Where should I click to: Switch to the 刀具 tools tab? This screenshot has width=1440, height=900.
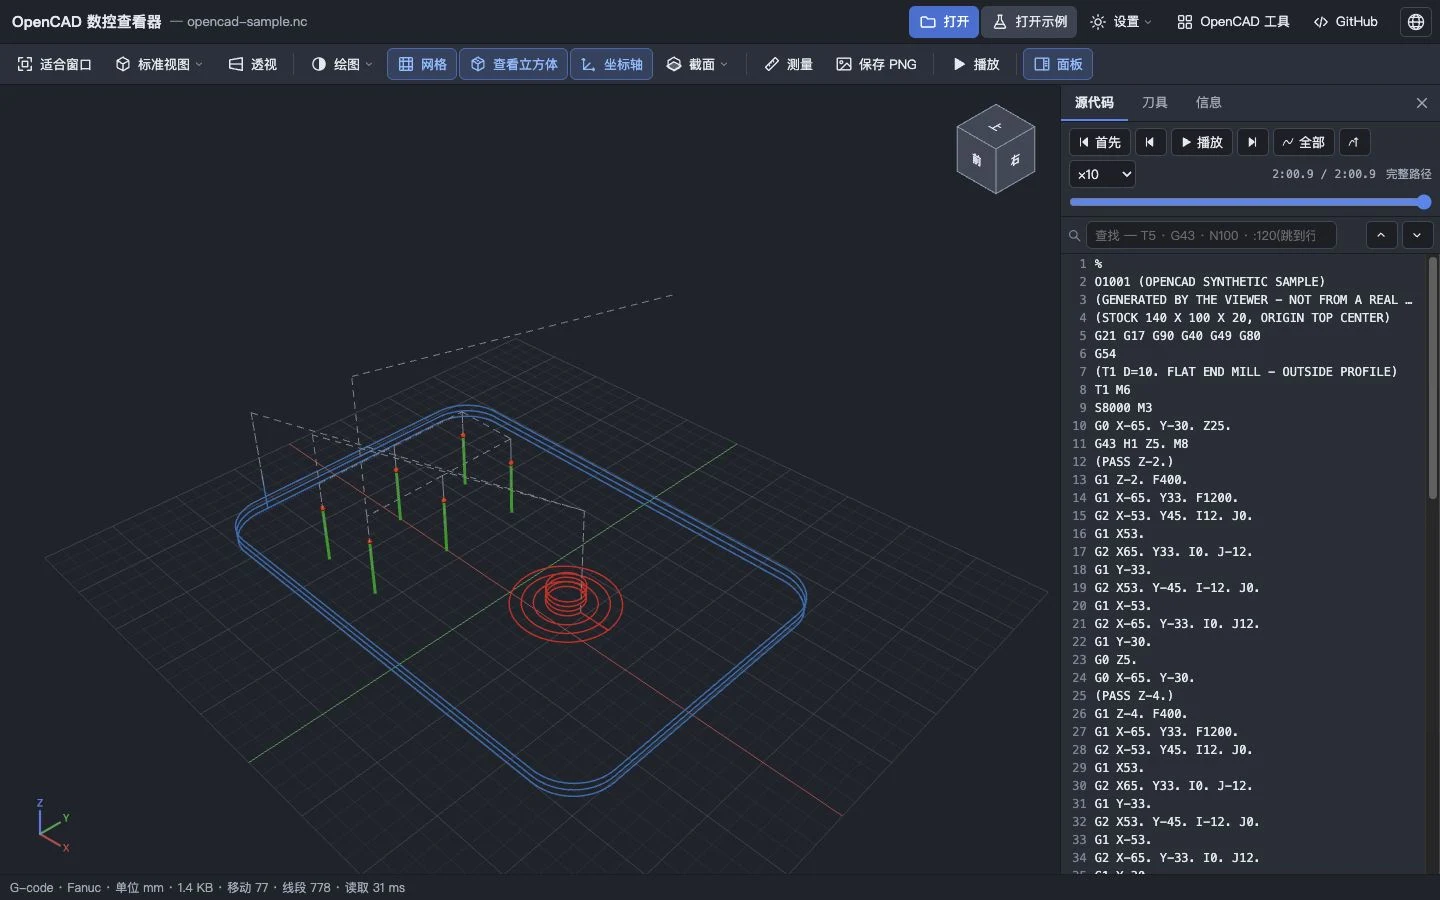coord(1155,102)
